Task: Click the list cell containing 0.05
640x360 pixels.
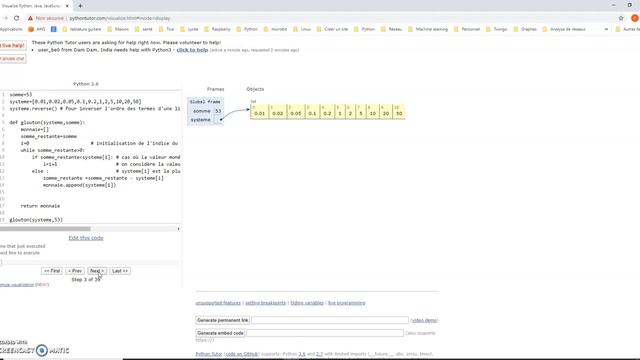Action: (x=296, y=111)
